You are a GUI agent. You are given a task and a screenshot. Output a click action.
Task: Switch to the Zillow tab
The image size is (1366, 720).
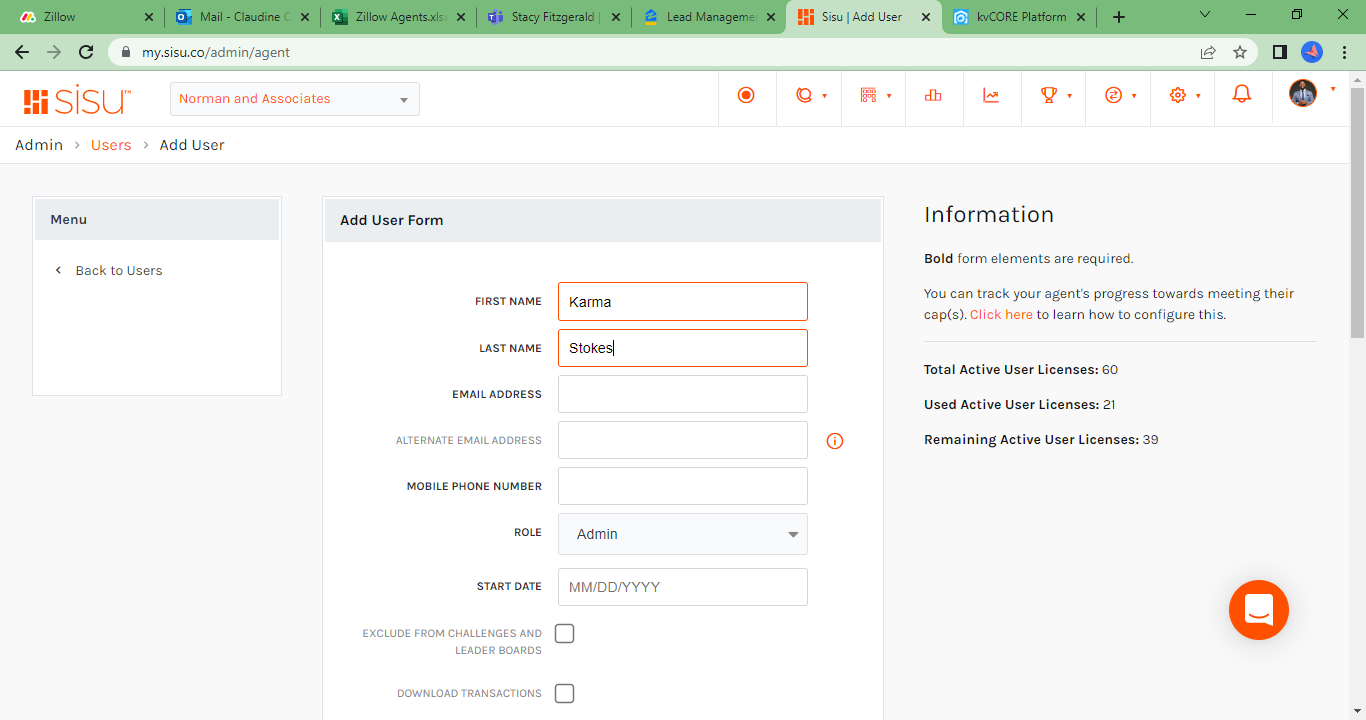point(84,17)
